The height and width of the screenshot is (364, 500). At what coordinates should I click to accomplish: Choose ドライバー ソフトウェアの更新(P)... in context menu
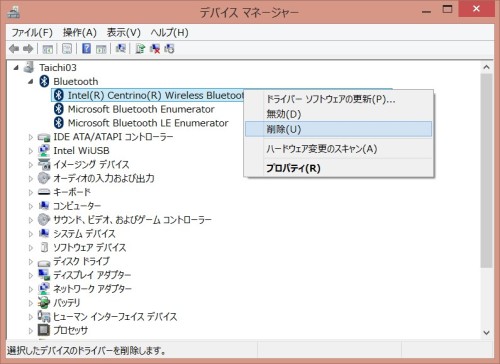(338, 99)
